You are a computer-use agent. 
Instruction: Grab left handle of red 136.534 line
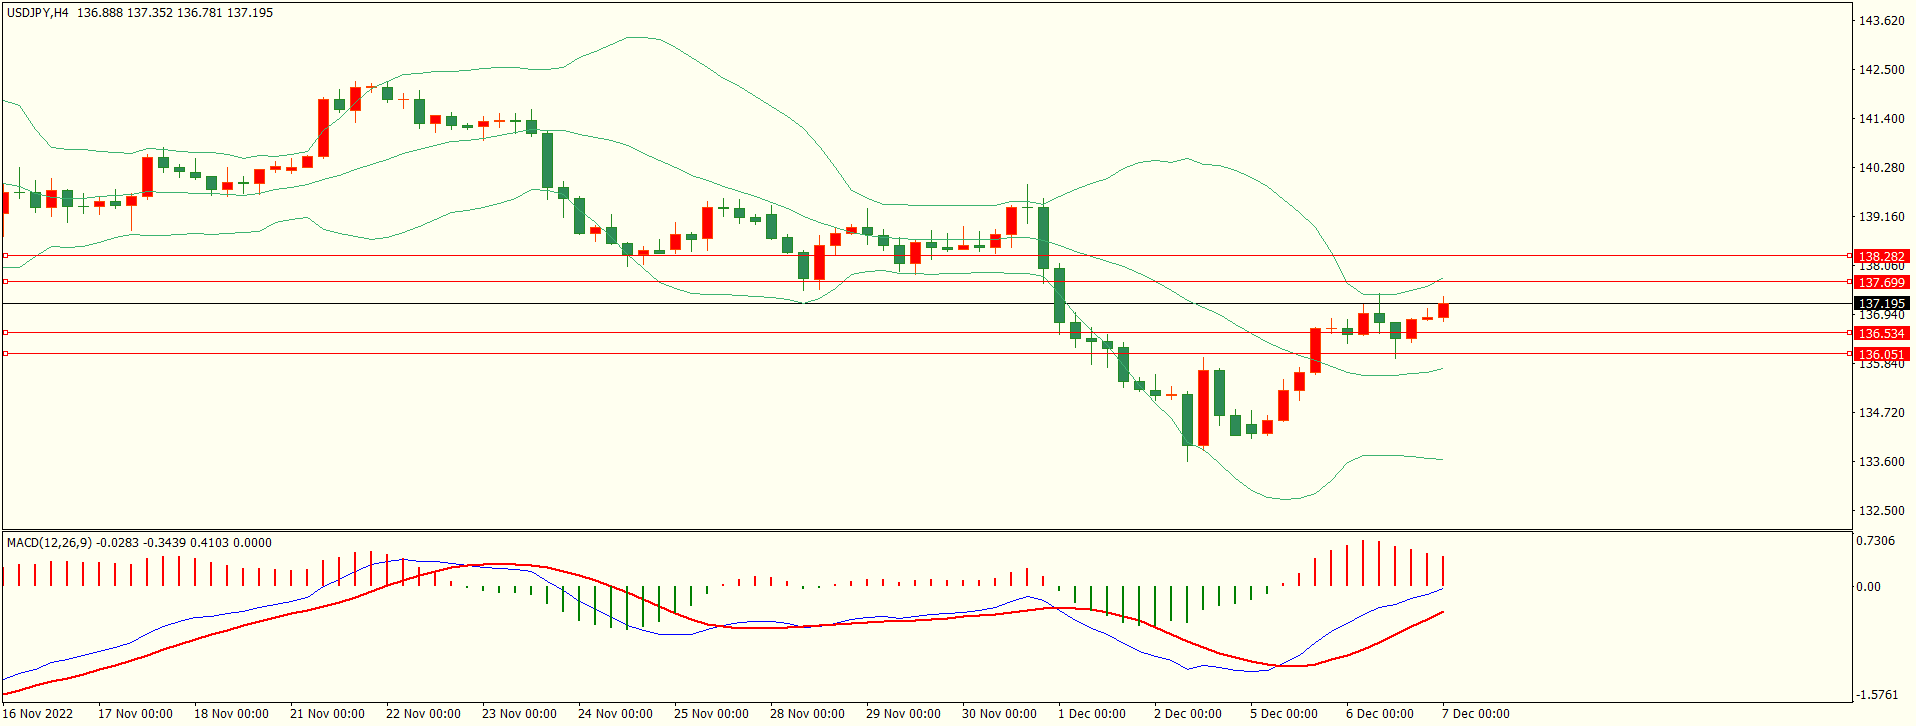5,332
